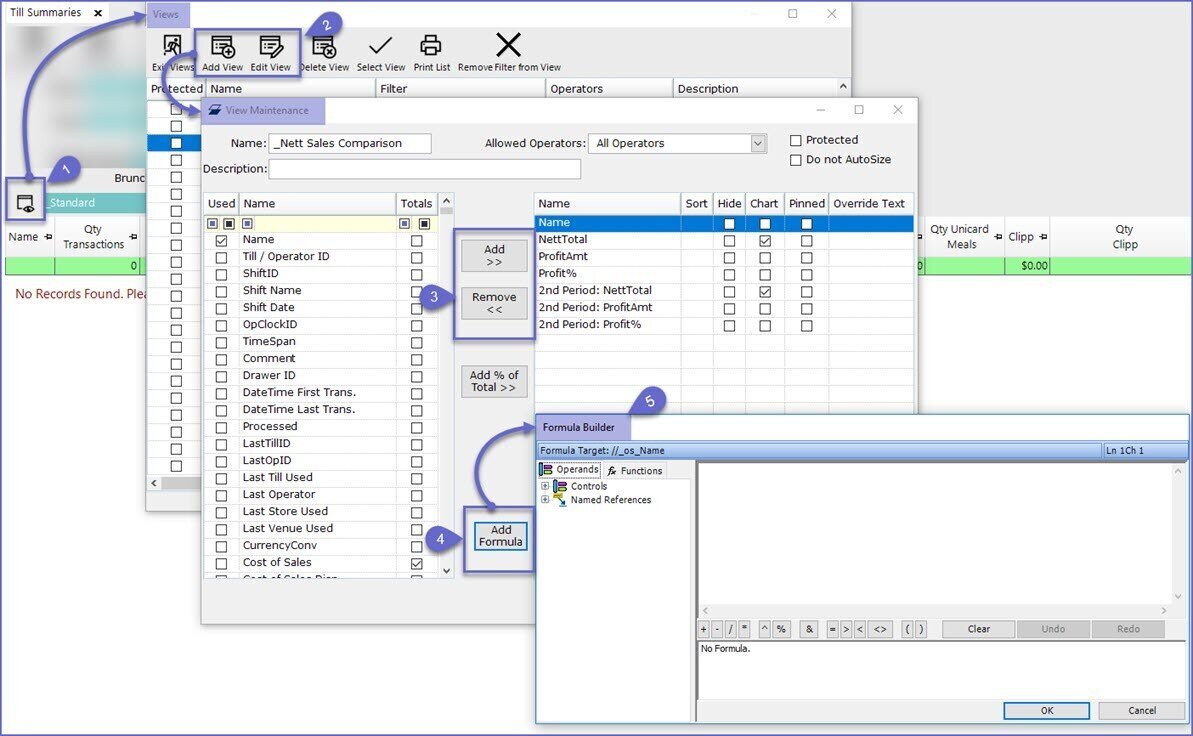Click the Description input field
The image size is (1193, 736).
point(424,169)
